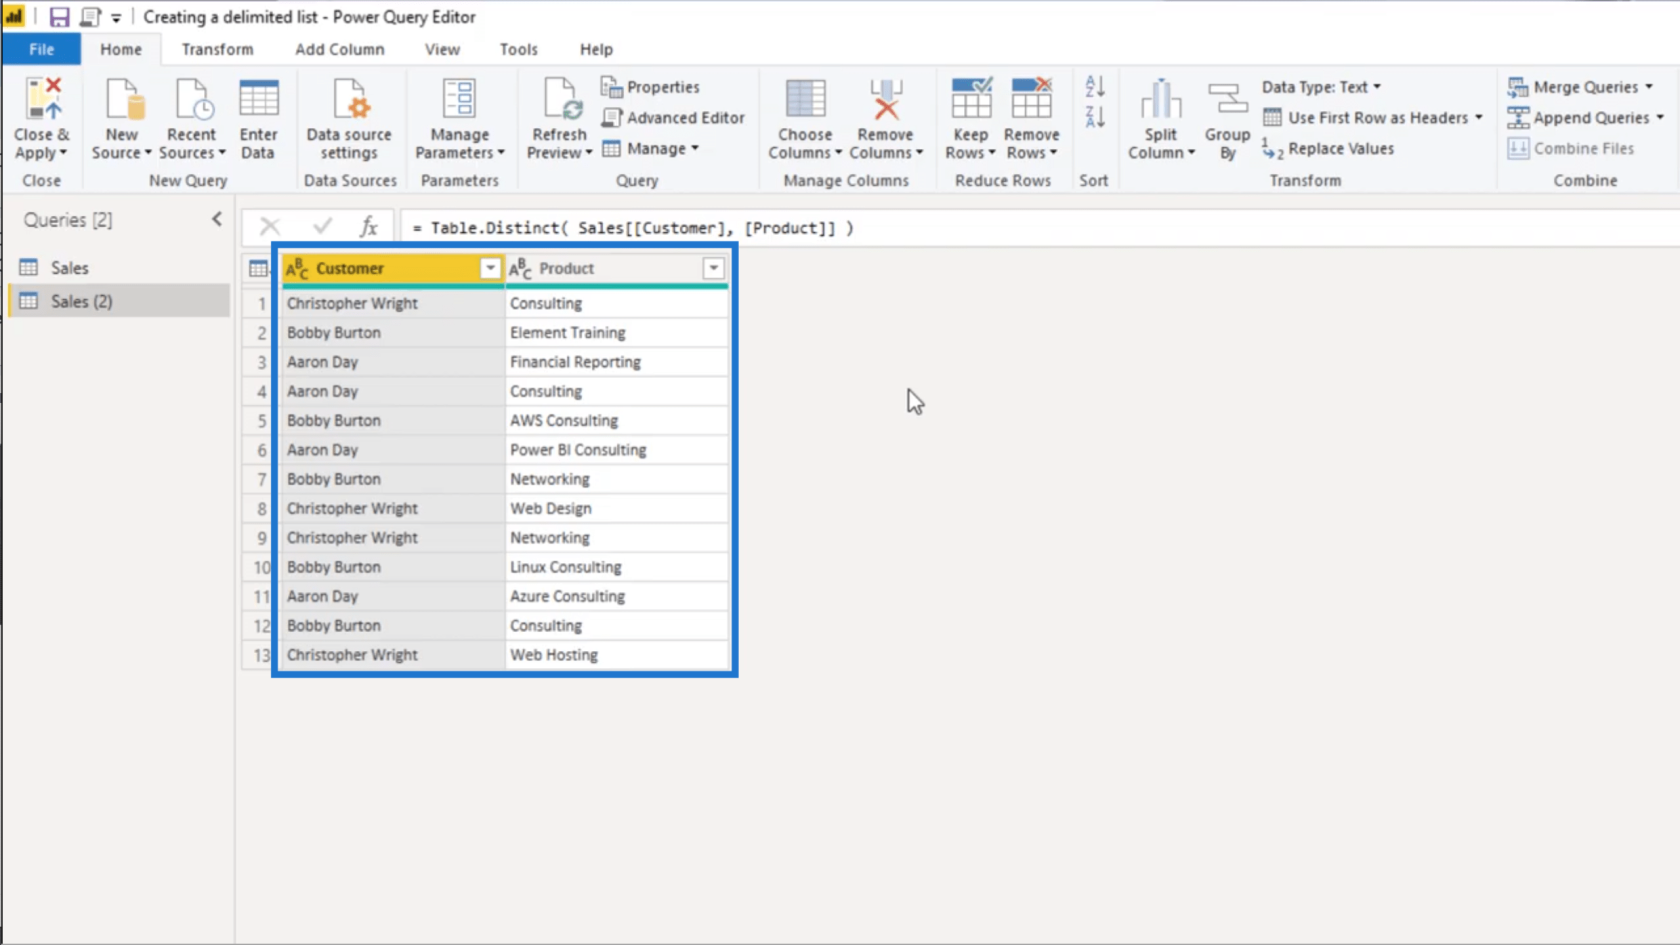Image resolution: width=1680 pixels, height=945 pixels.
Task: Click the table corner icon beside Customer header
Action: [258, 268]
